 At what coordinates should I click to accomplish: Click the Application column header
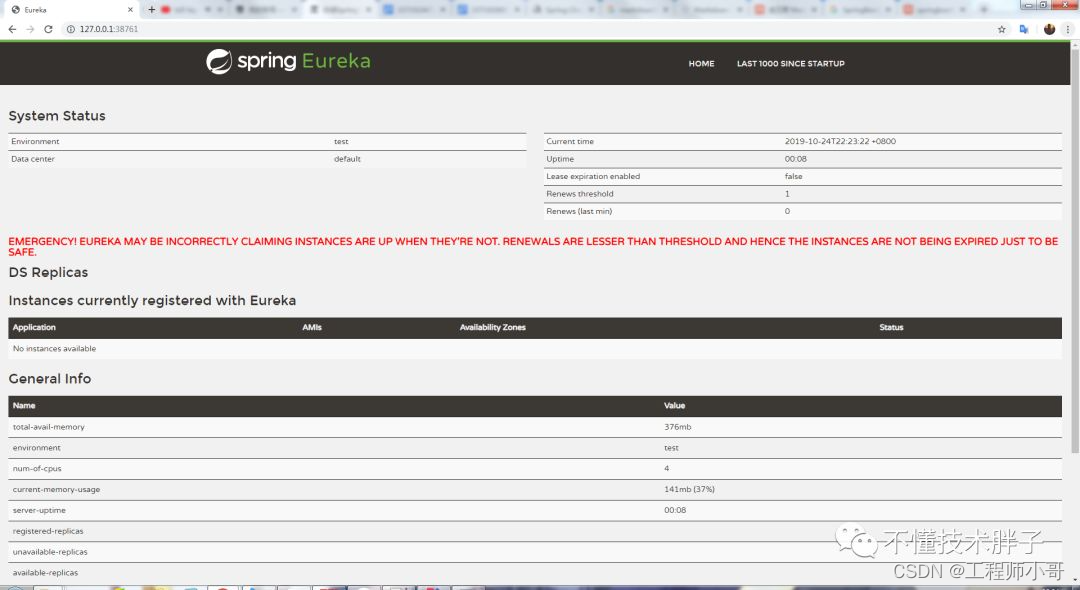(x=34, y=327)
